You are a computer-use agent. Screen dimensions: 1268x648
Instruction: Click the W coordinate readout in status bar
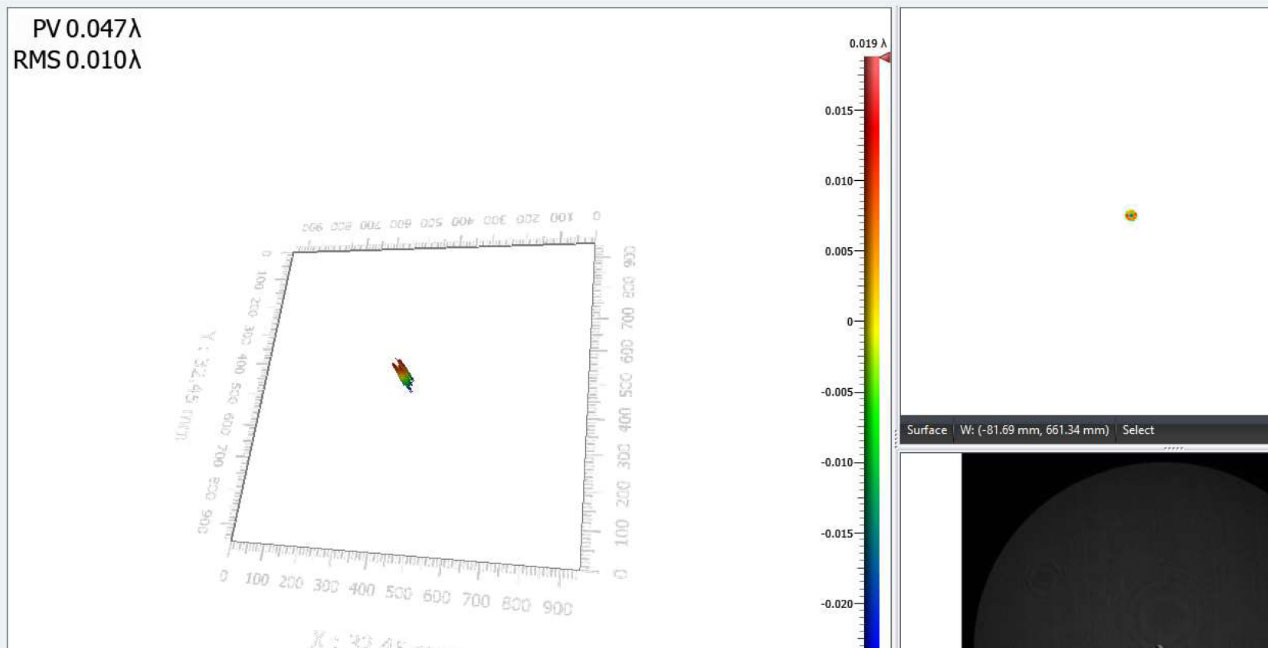[1034, 430]
